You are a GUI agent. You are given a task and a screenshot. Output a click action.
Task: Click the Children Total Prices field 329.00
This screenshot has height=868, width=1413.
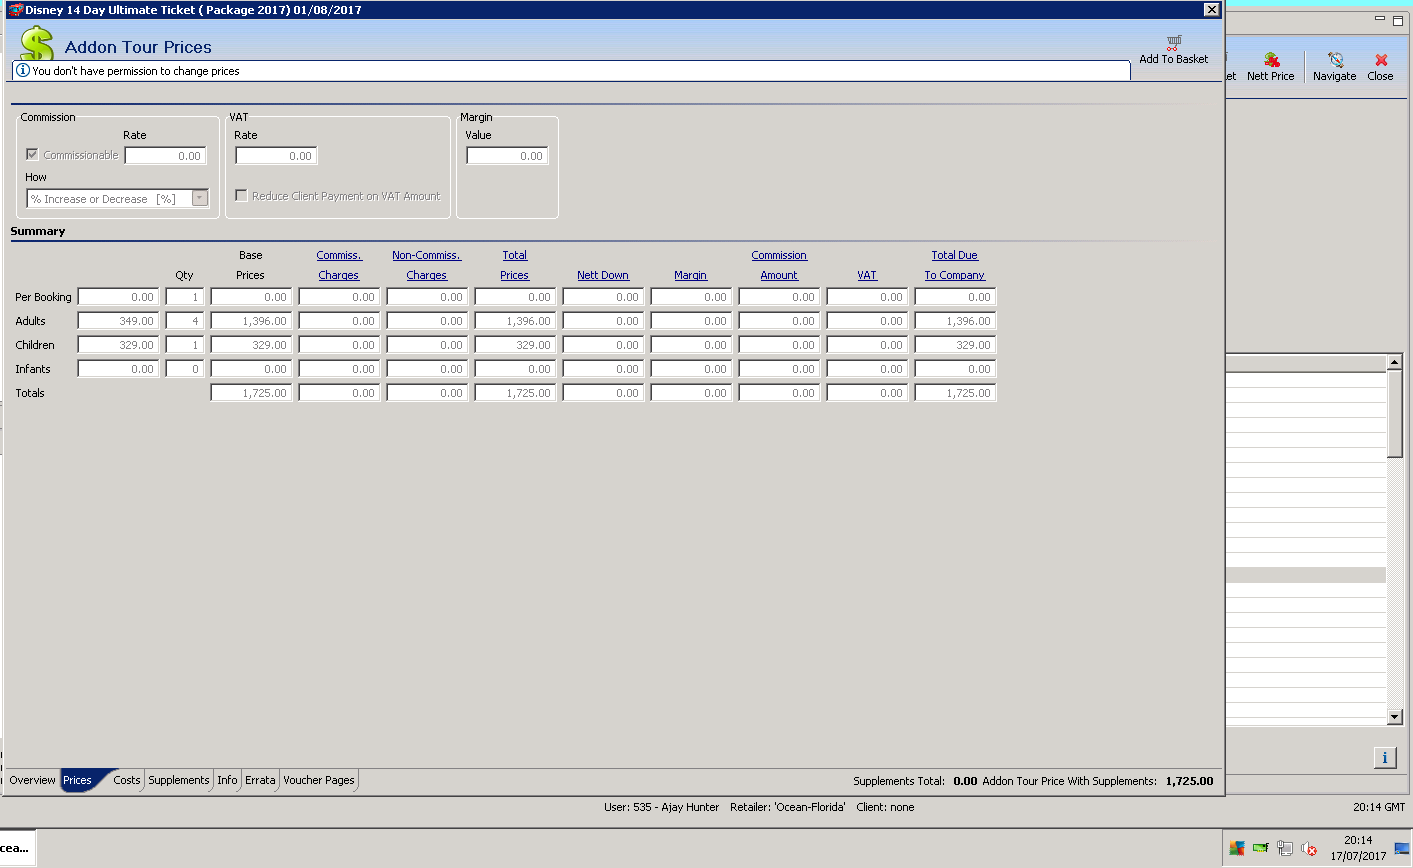[515, 345]
